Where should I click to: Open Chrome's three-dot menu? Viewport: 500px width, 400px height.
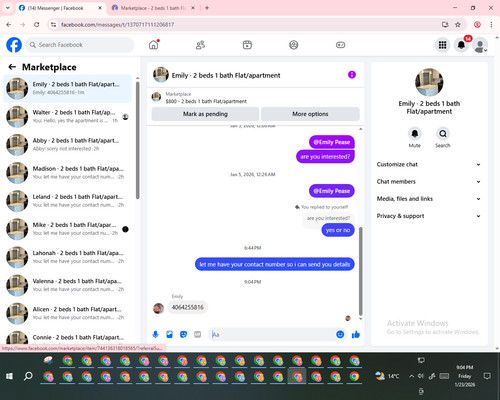click(x=491, y=25)
